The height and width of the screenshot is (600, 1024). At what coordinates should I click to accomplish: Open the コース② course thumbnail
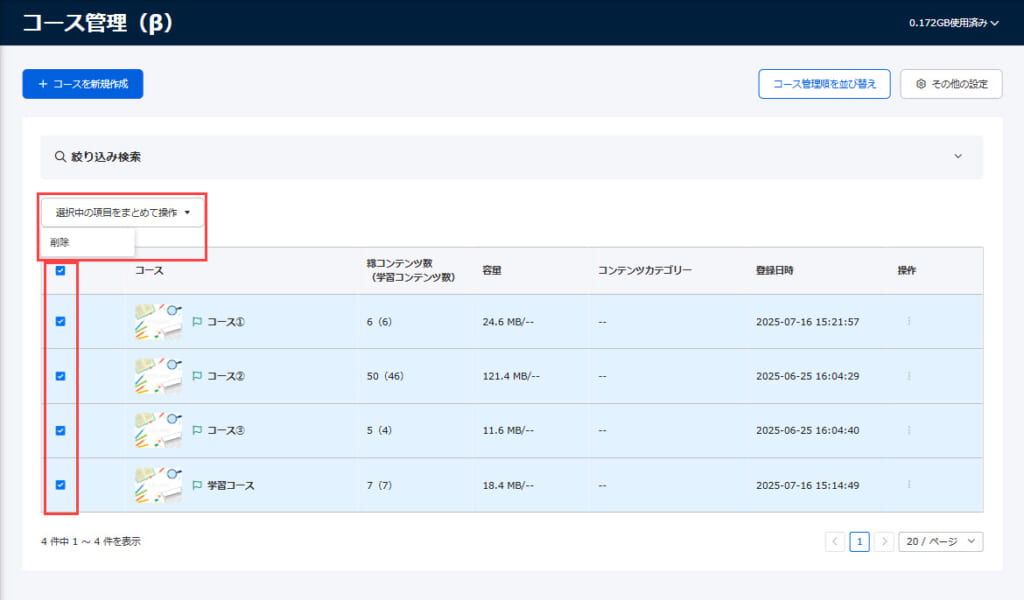click(159, 376)
